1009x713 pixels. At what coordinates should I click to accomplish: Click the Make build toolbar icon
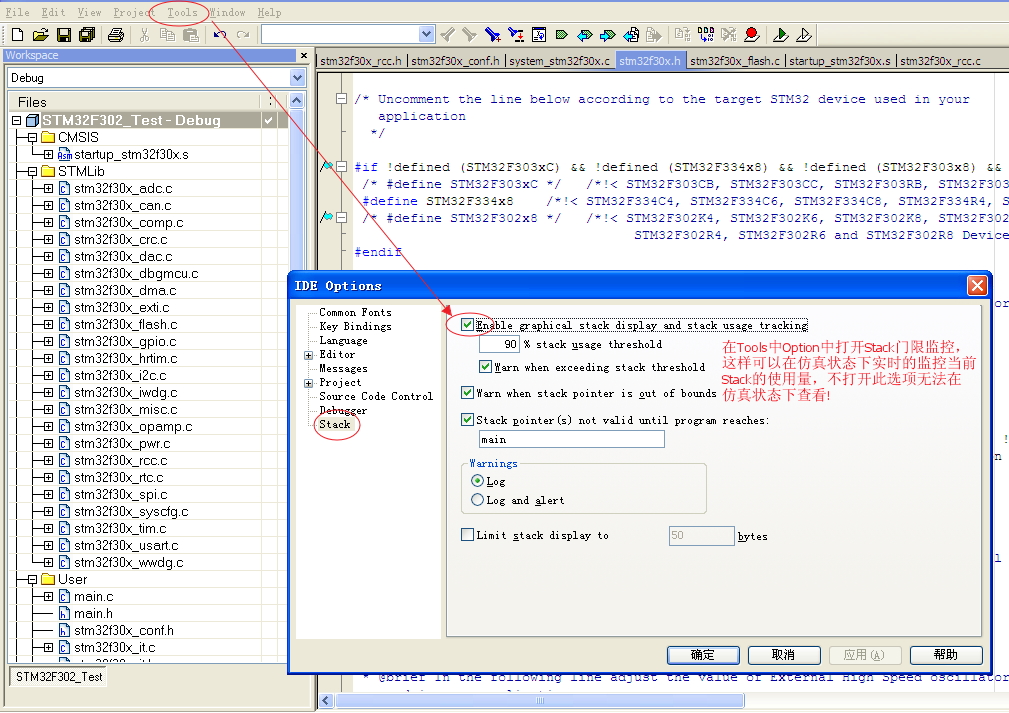click(x=706, y=35)
